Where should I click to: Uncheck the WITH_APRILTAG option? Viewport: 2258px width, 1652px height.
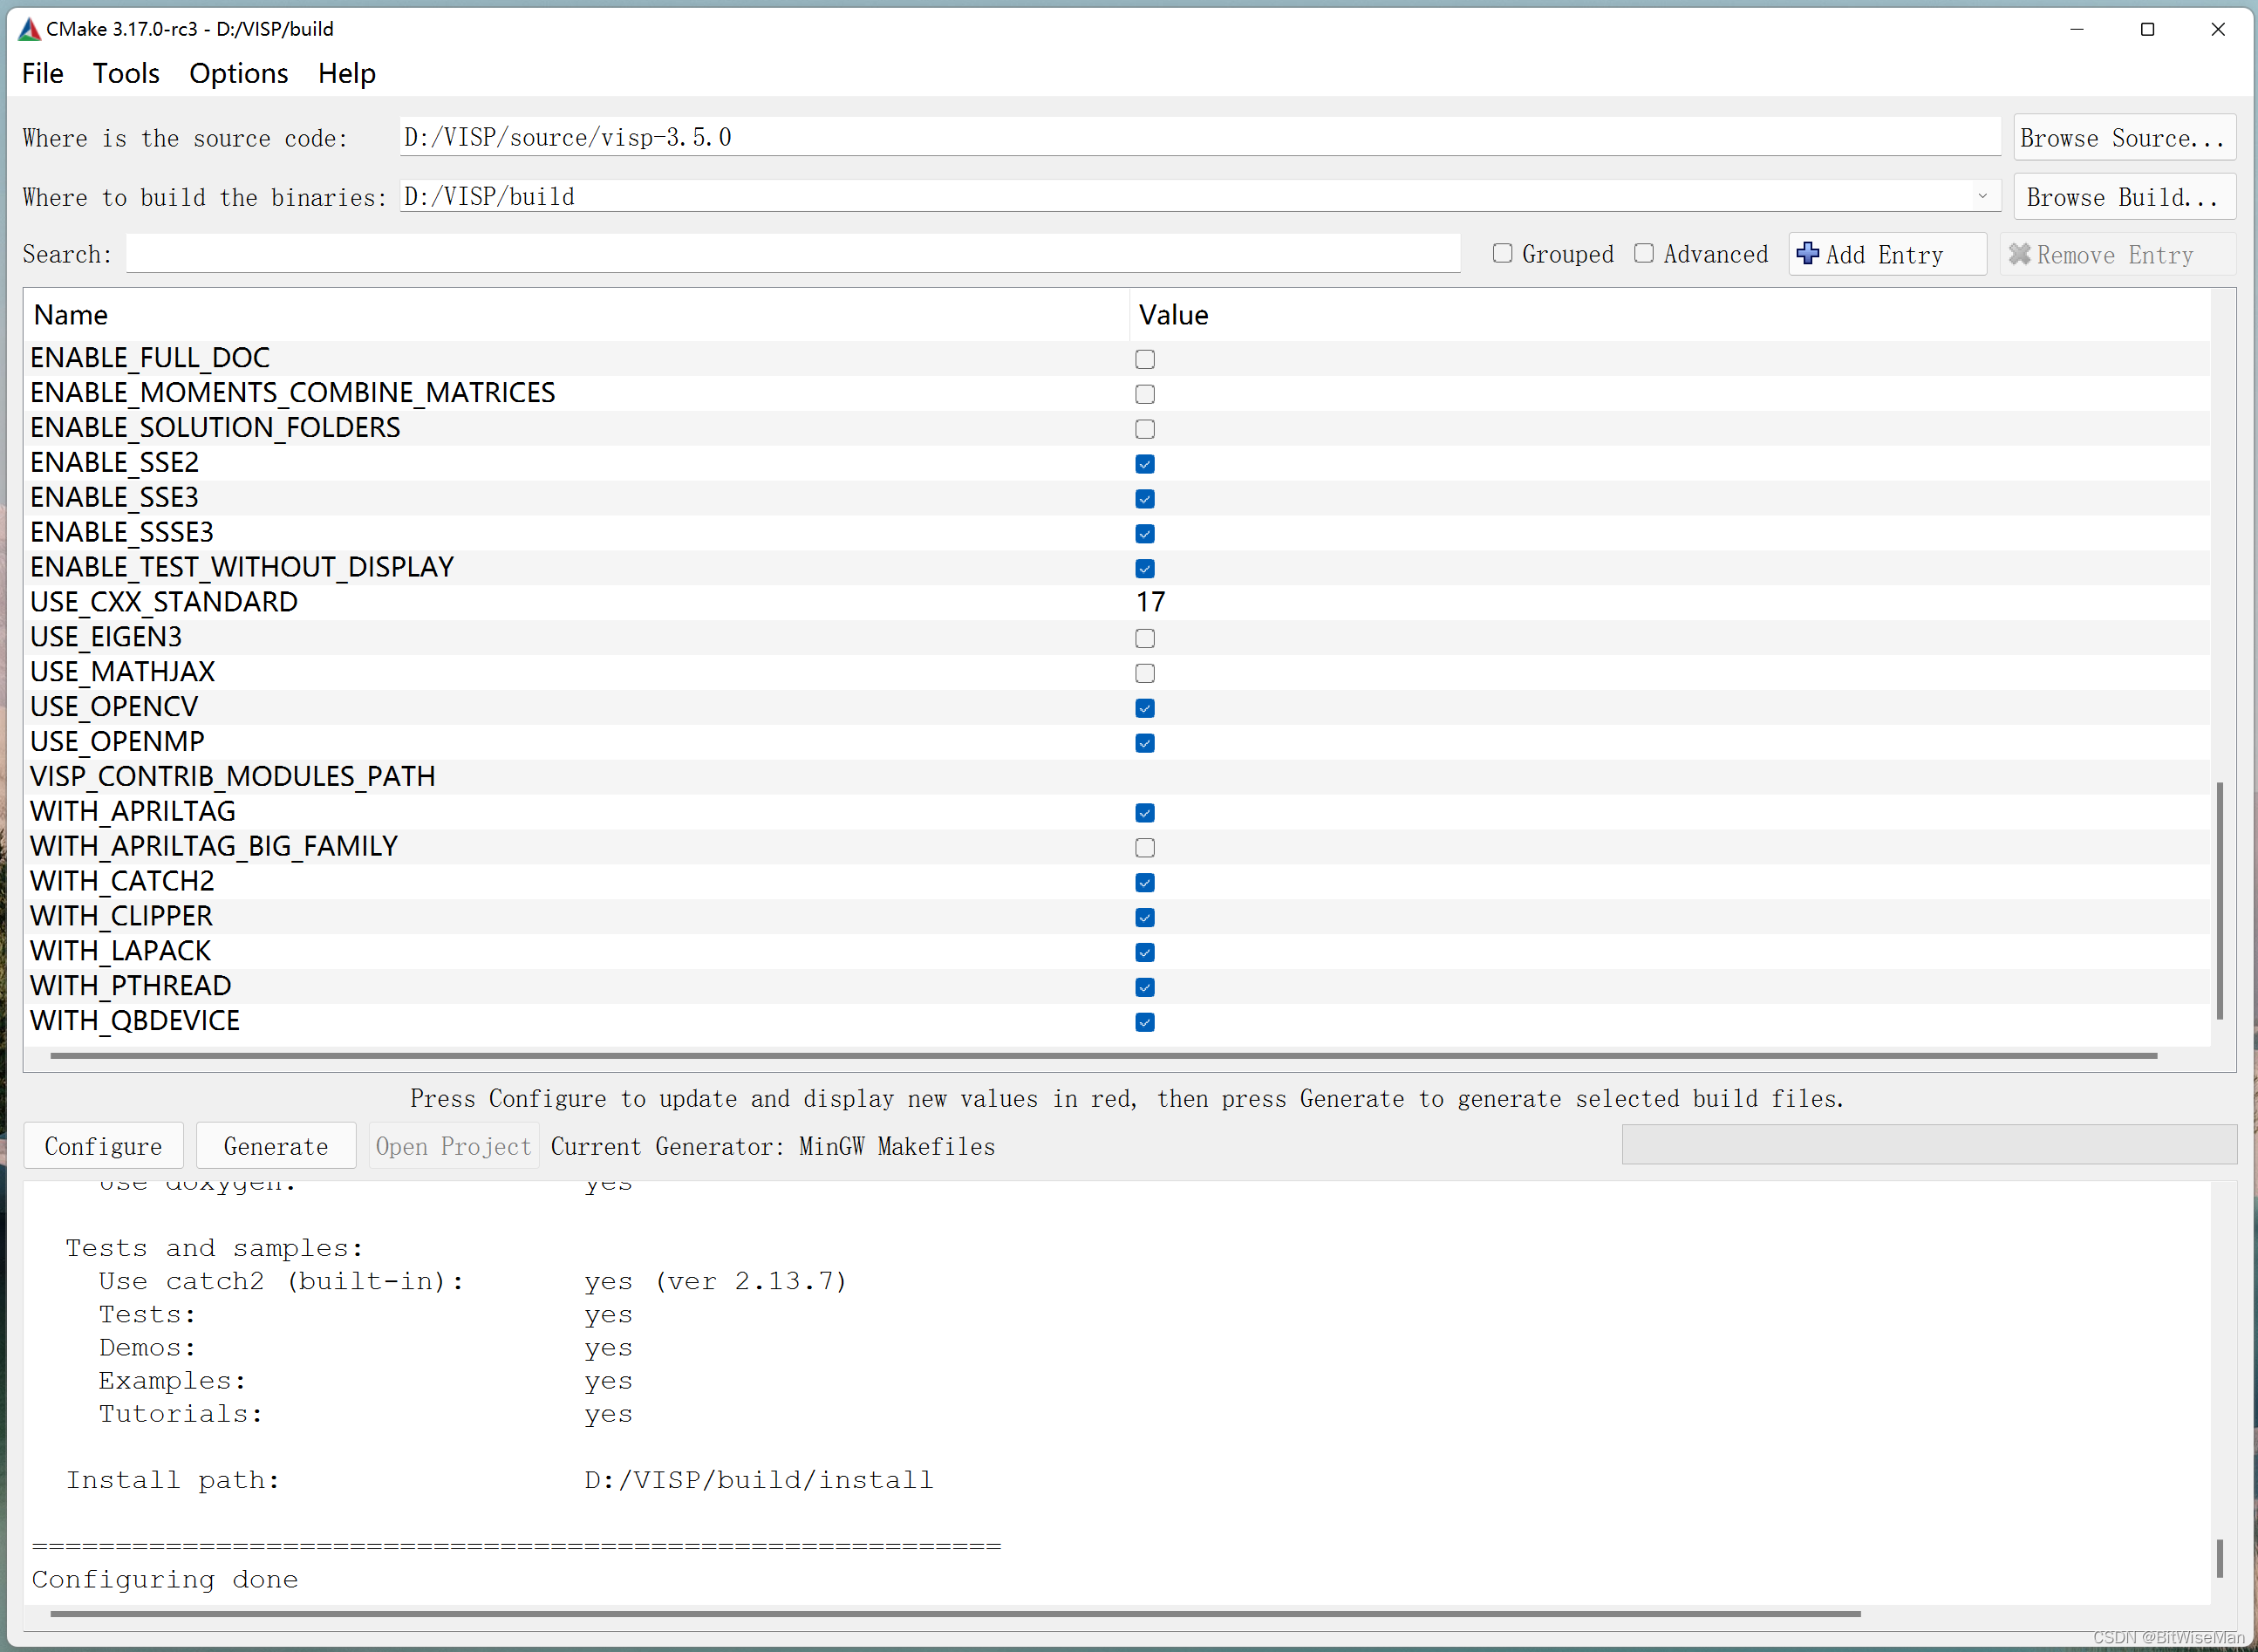[x=1145, y=813]
